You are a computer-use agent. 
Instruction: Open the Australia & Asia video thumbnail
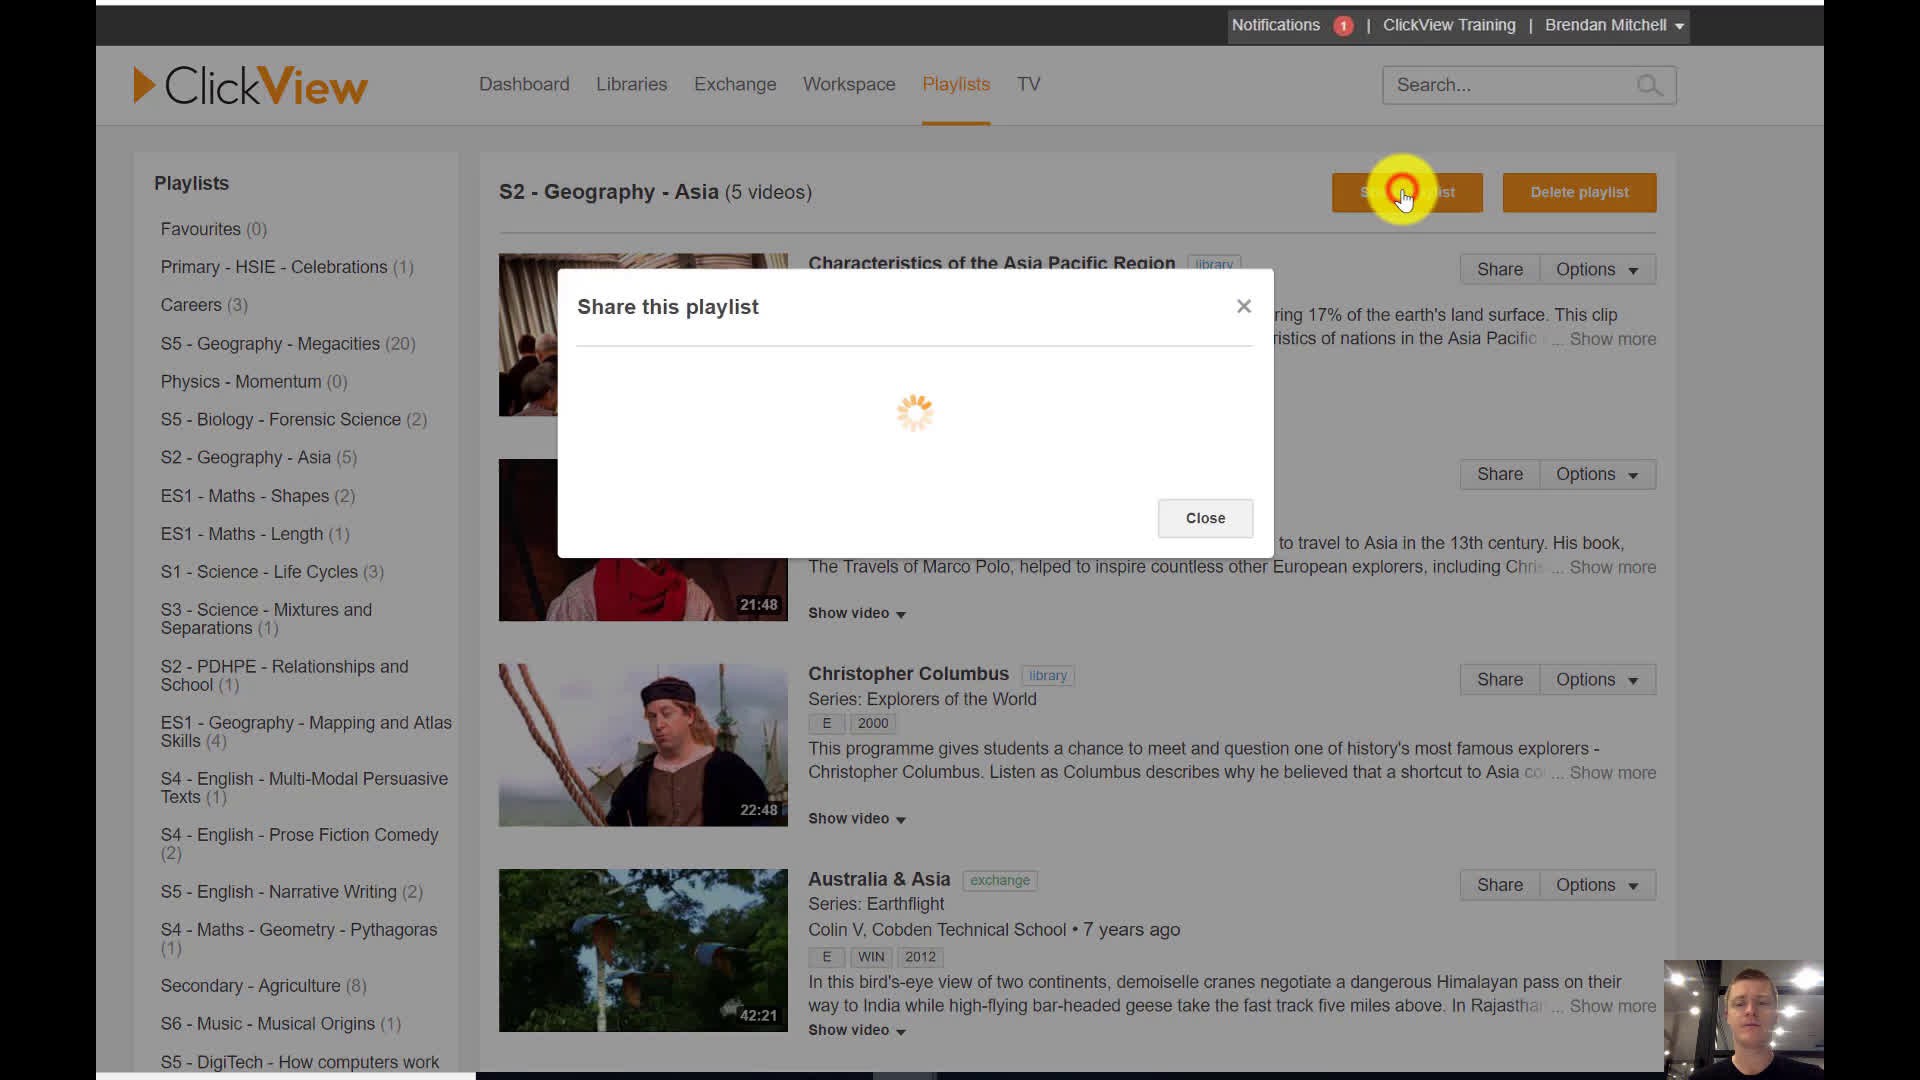coord(643,950)
